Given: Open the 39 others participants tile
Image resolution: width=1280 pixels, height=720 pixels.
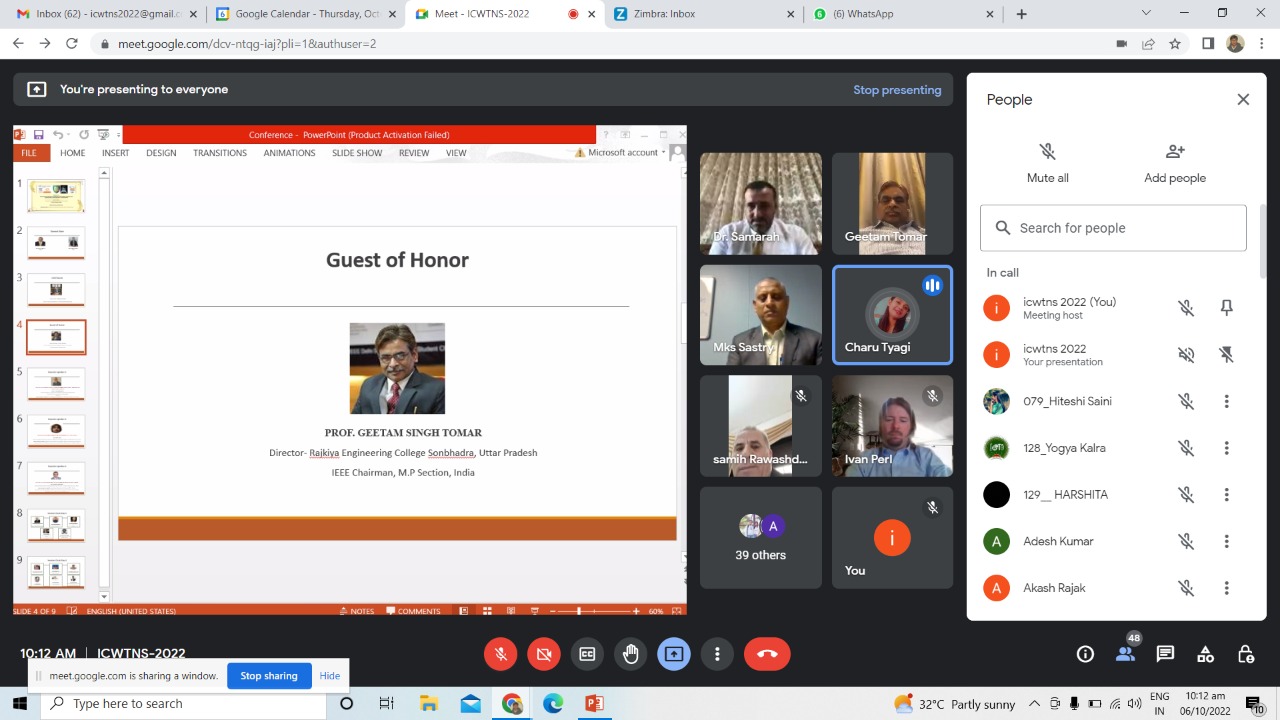Looking at the screenshot, I should 760,538.
